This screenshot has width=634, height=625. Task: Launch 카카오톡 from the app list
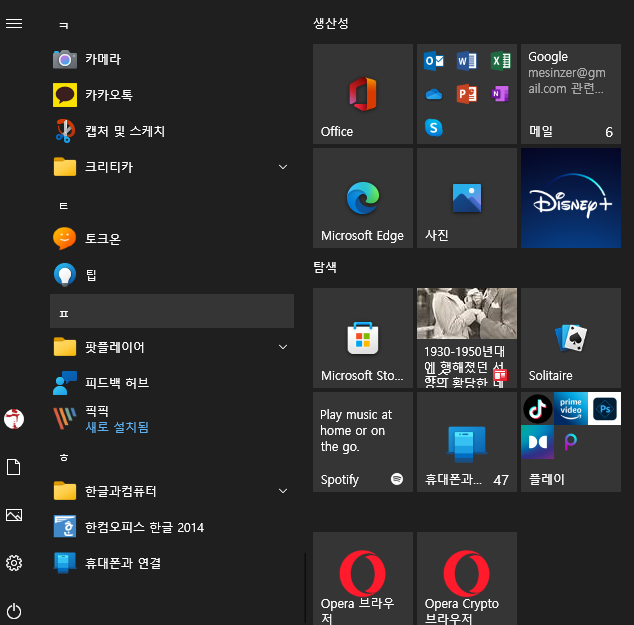[x=172, y=95]
